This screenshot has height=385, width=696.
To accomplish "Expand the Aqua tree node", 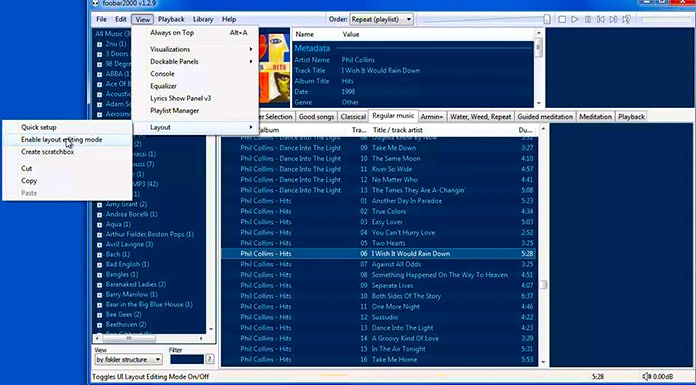I will [x=99, y=225].
